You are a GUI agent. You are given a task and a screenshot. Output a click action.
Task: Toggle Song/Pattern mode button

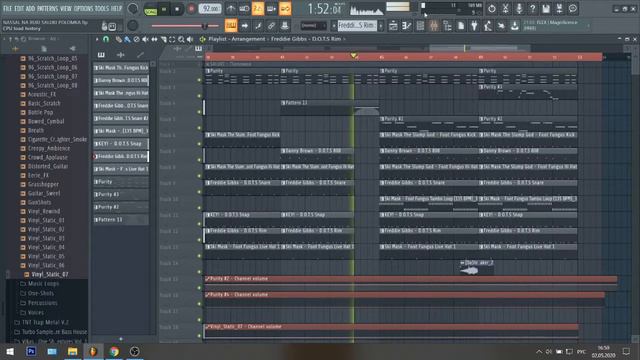point(151,9)
